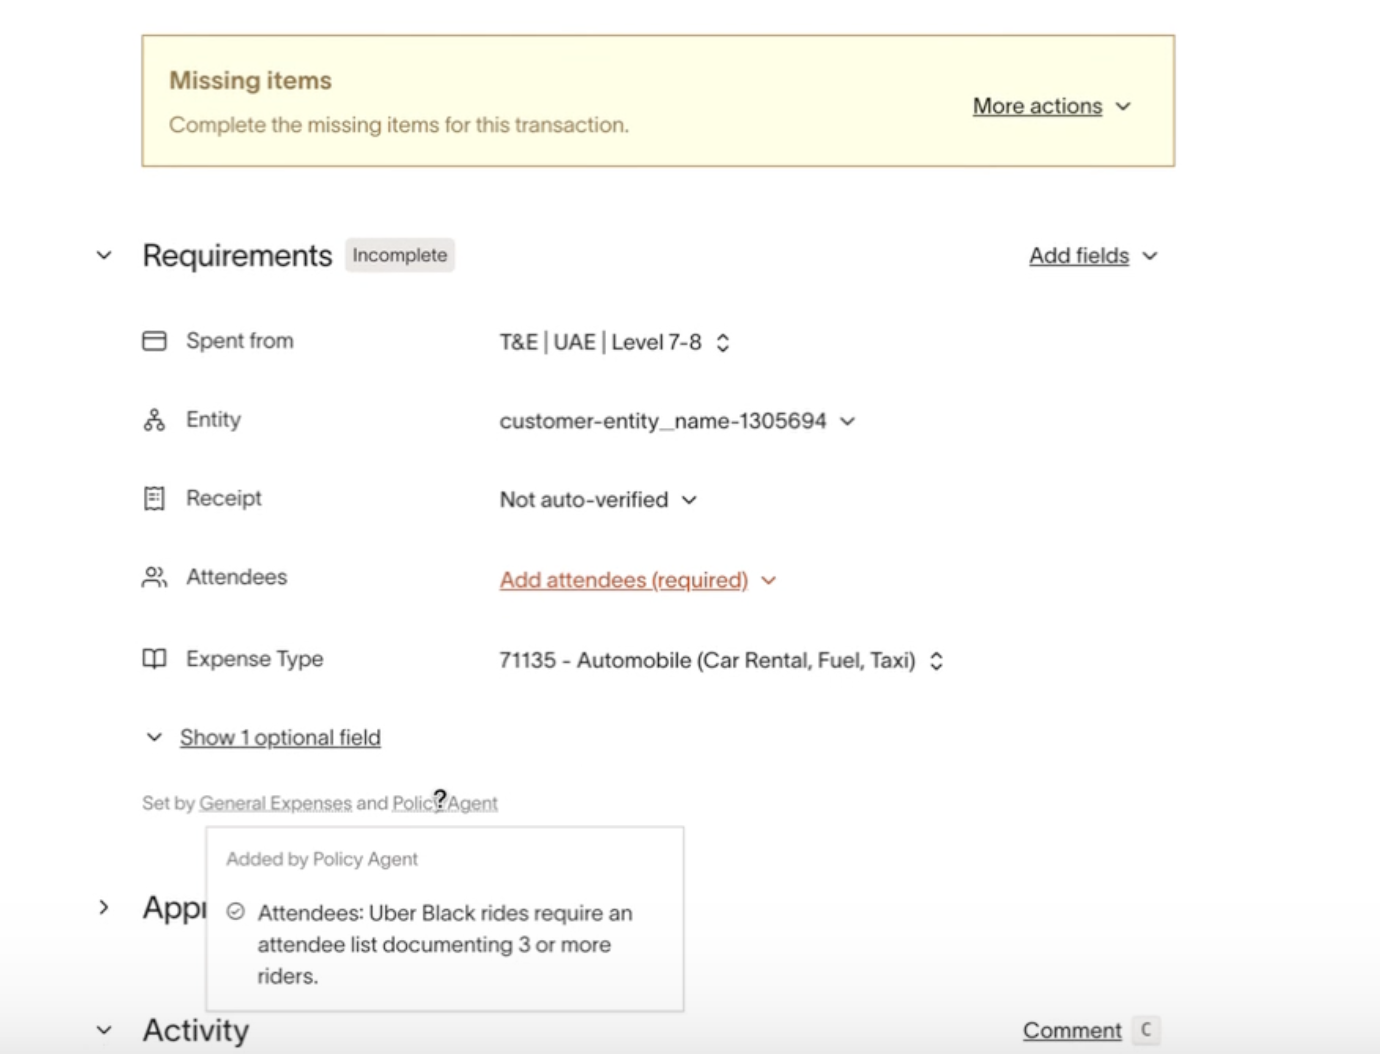The height and width of the screenshot is (1054, 1380).
Task: Click the Incomplete status badge
Action: [x=399, y=255]
